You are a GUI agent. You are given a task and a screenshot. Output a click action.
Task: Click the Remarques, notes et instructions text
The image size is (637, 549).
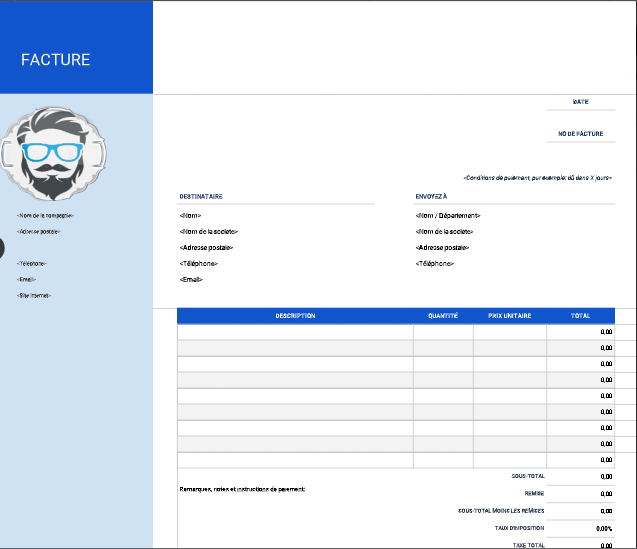(x=242, y=489)
